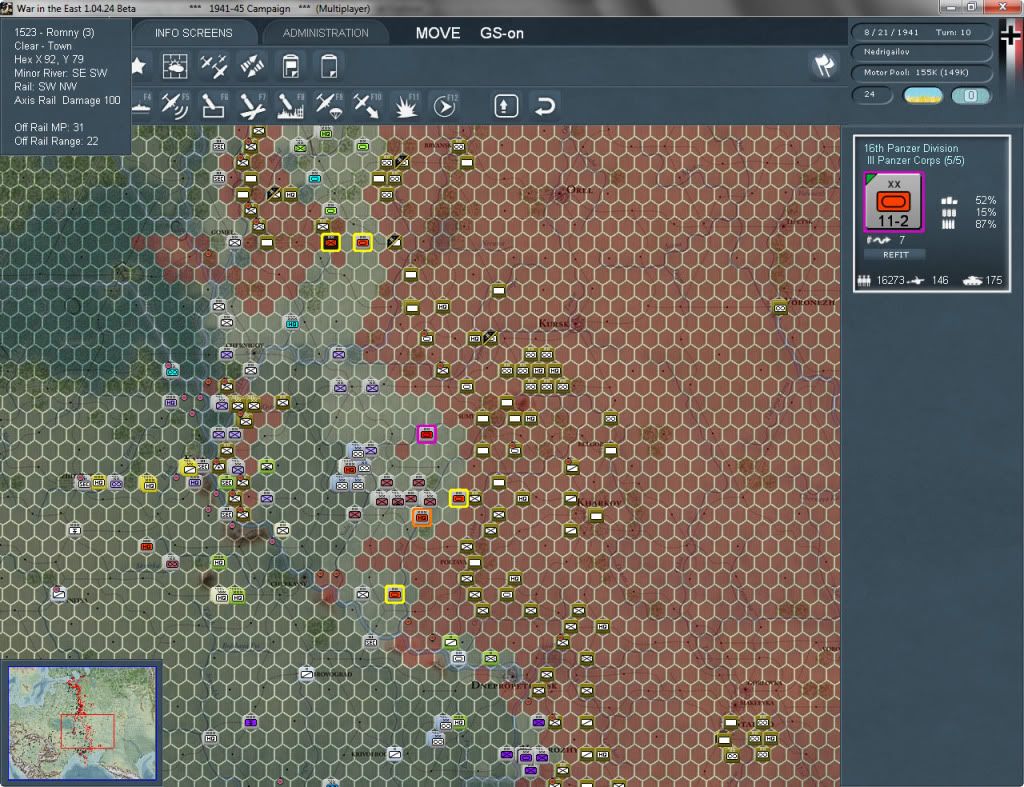1024x787 pixels.
Task: Click the 16th Panzer Division title
Action: [x=910, y=148]
